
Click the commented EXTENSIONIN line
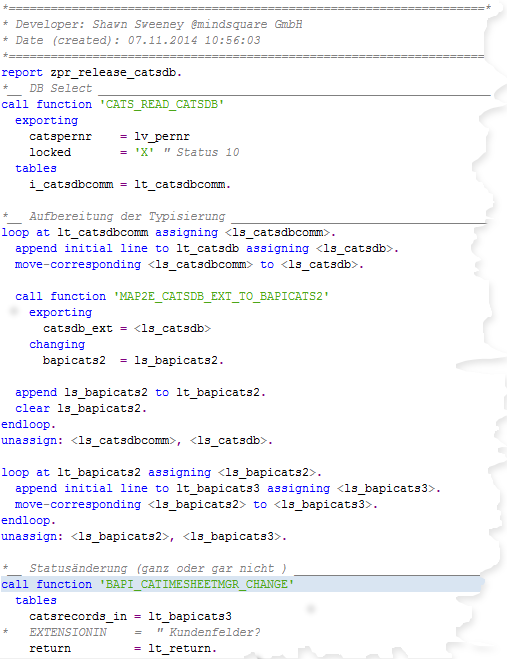[x=131, y=632]
